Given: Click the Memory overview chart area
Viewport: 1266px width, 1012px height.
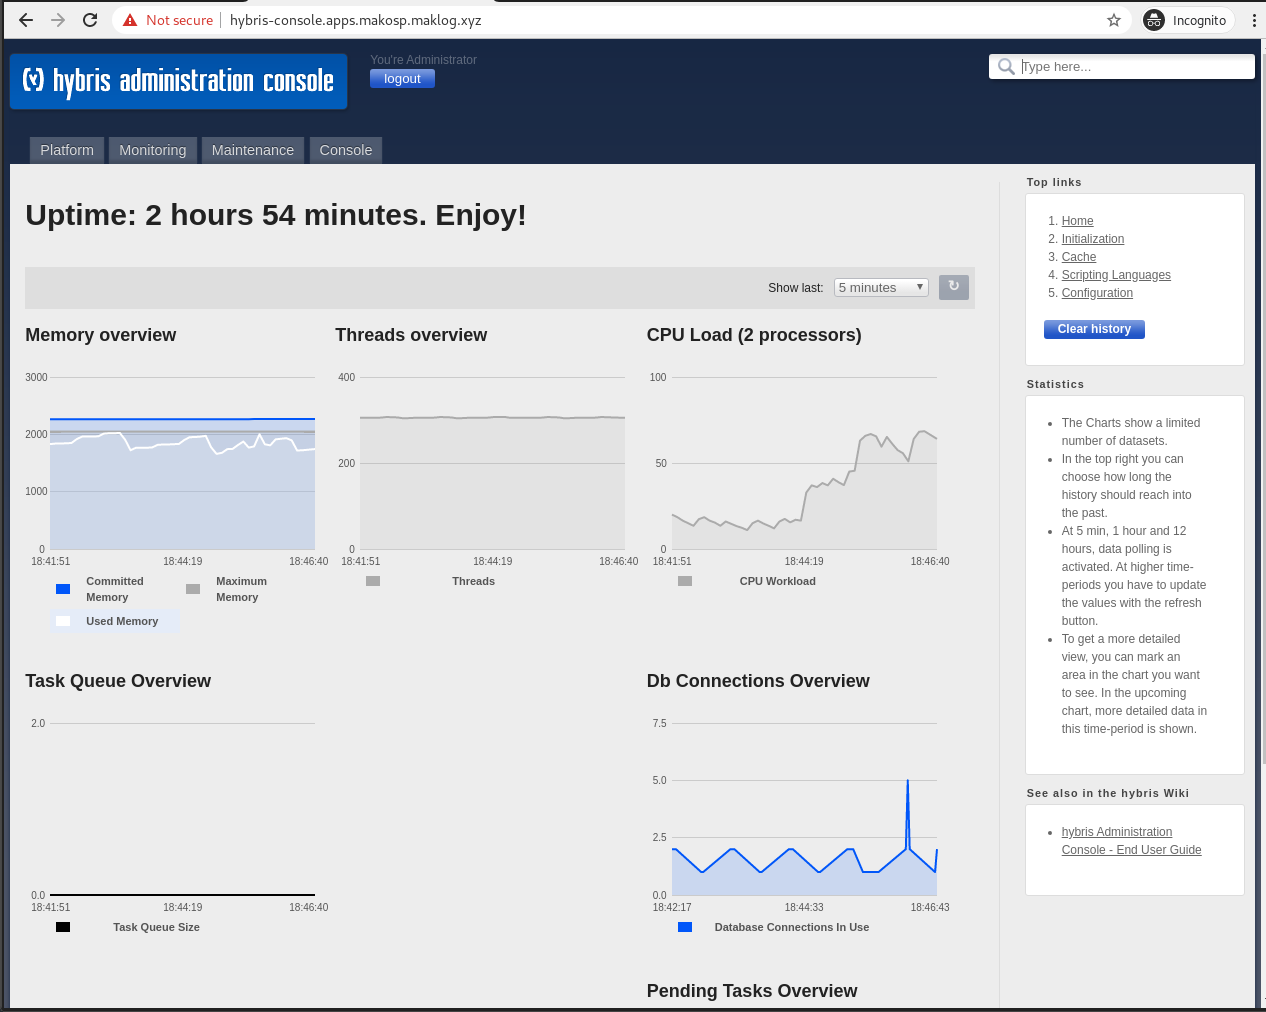Looking at the screenshot, I should (183, 463).
